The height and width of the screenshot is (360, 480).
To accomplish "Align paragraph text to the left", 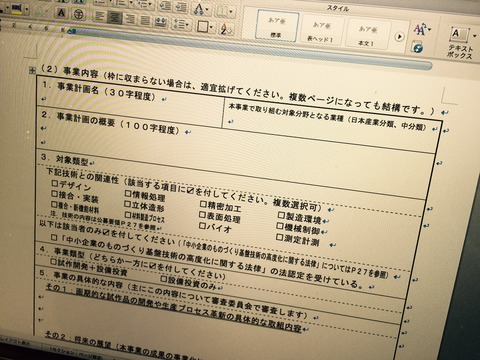I will 99,16.
